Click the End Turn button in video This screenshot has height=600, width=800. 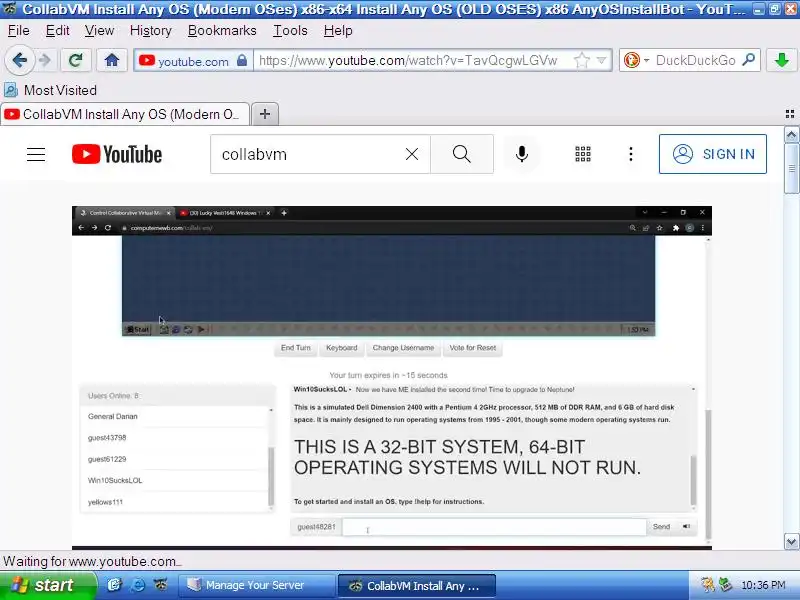coord(295,348)
